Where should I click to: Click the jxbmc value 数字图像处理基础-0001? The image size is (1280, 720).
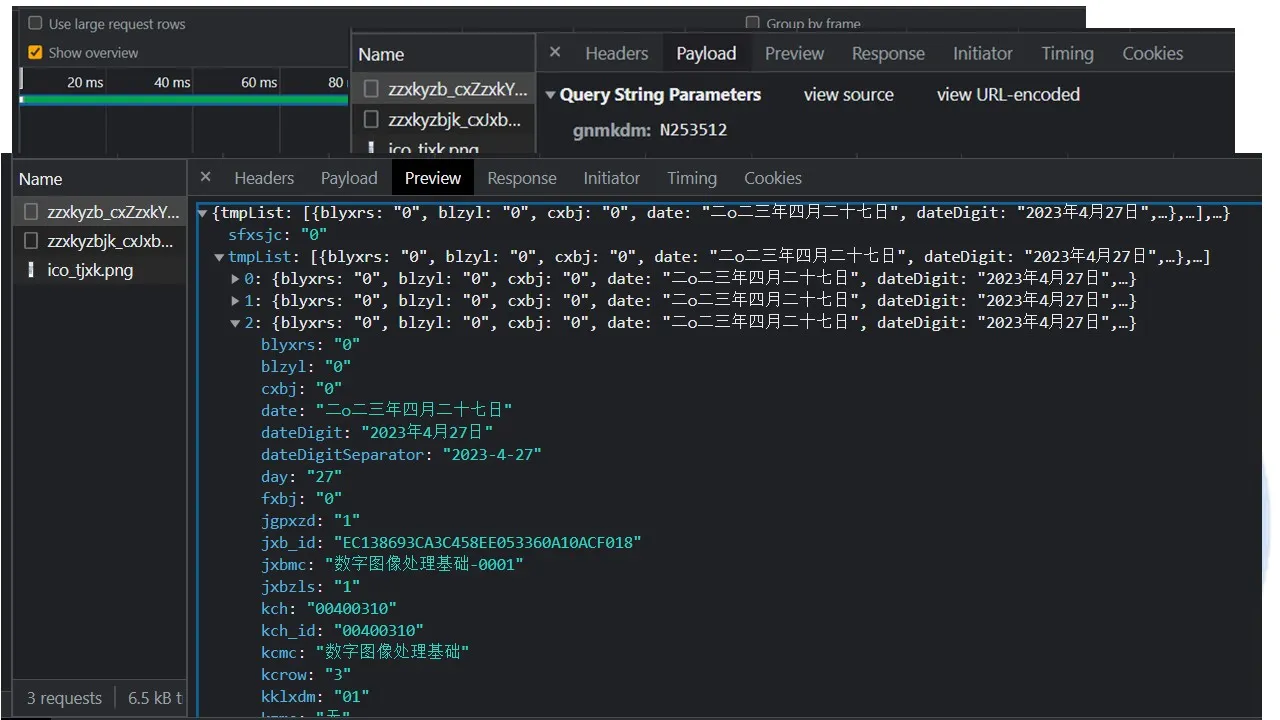coord(424,565)
